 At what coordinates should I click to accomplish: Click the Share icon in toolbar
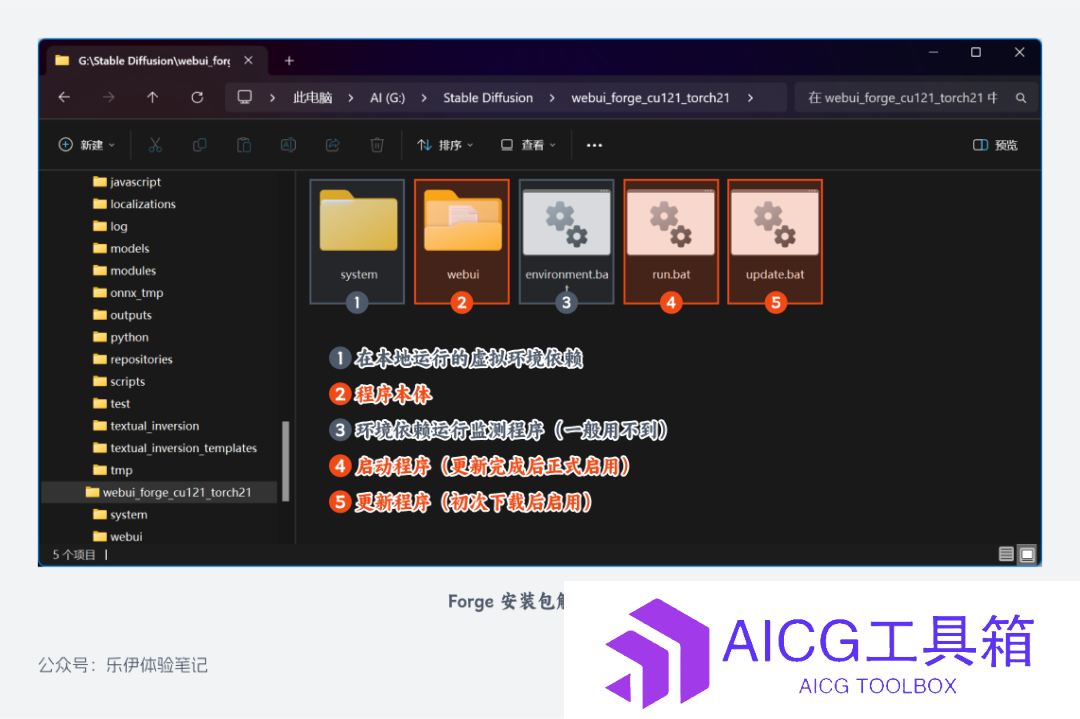tap(333, 145)
